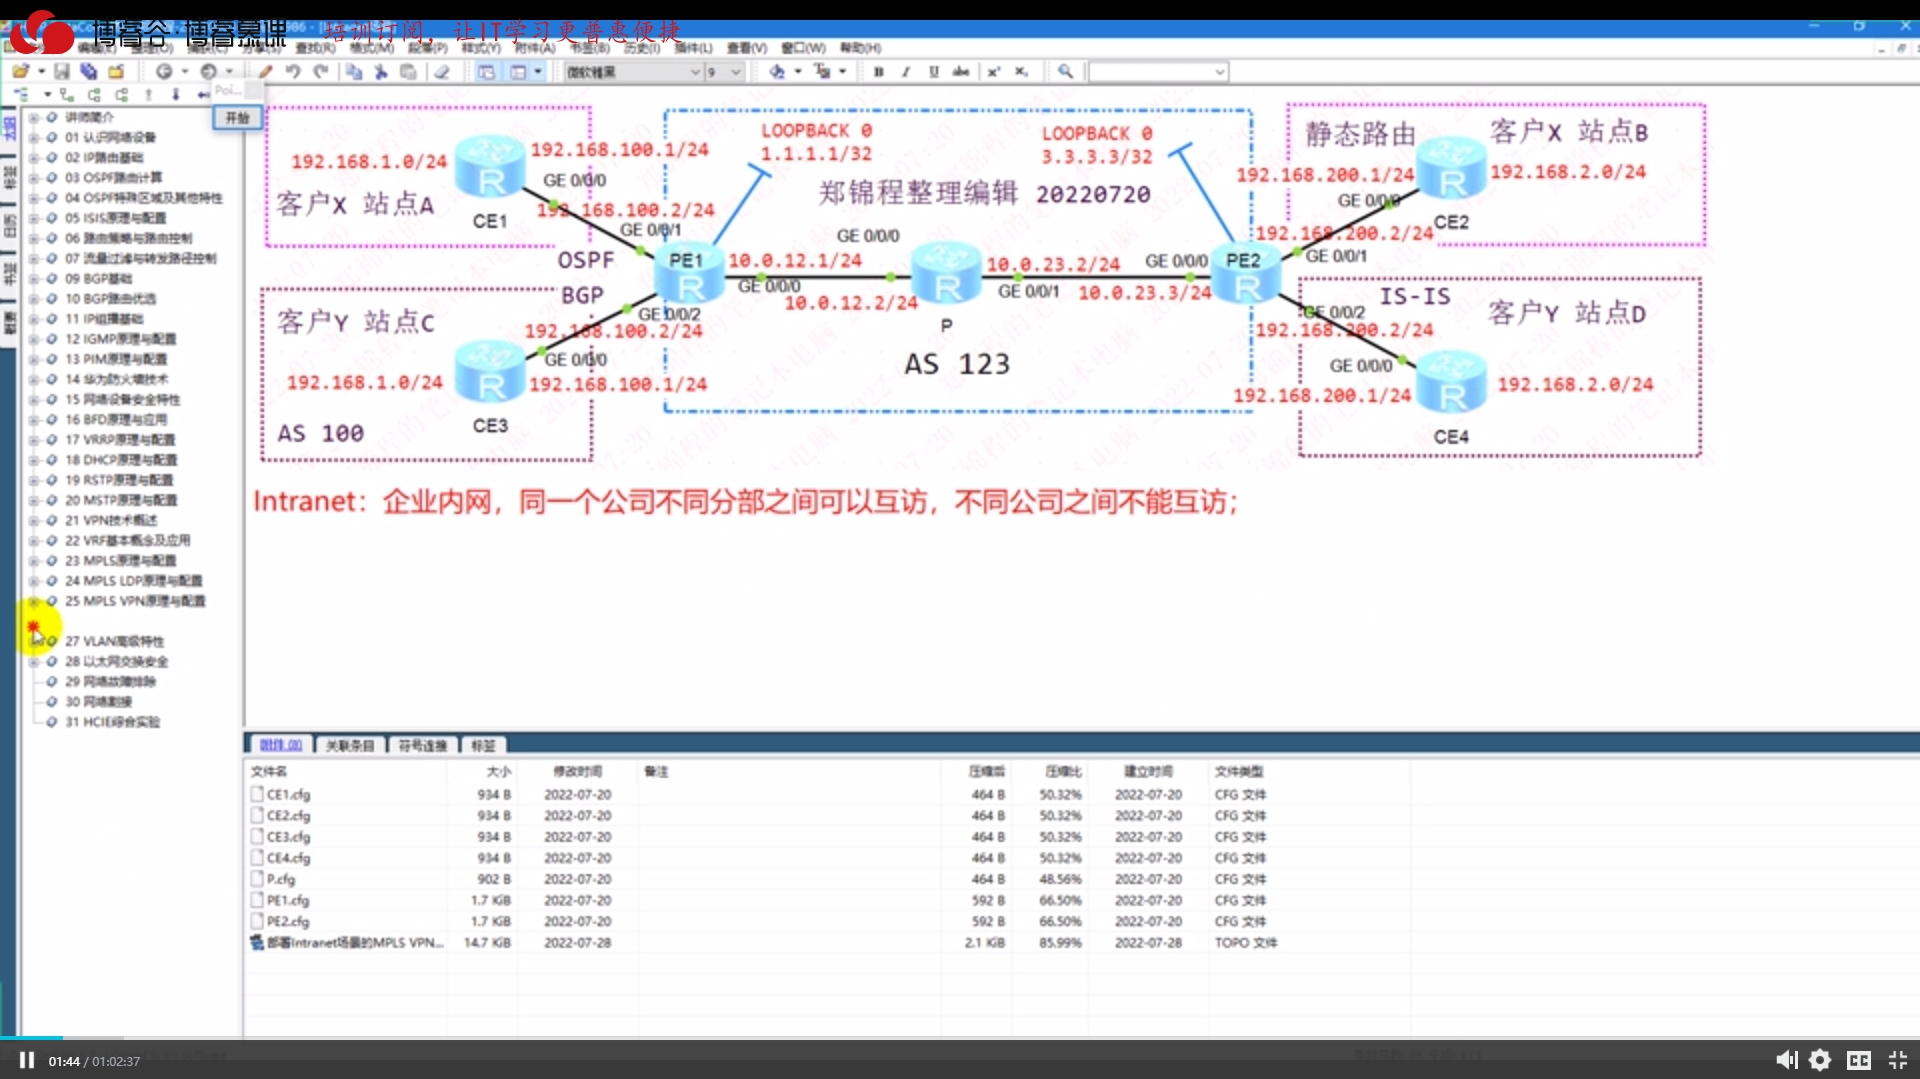Click the undo arrow icon
The height and width of the screenshot is (1079, 1920).
293,71
